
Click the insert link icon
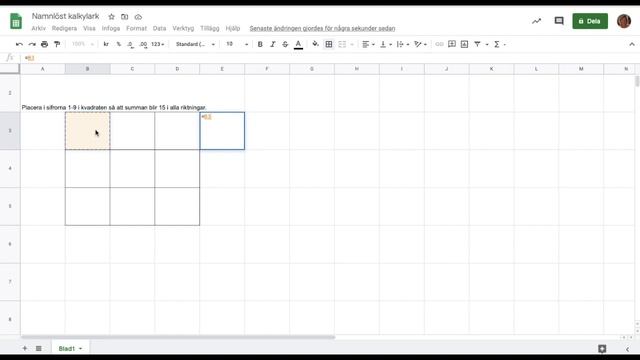439,44
